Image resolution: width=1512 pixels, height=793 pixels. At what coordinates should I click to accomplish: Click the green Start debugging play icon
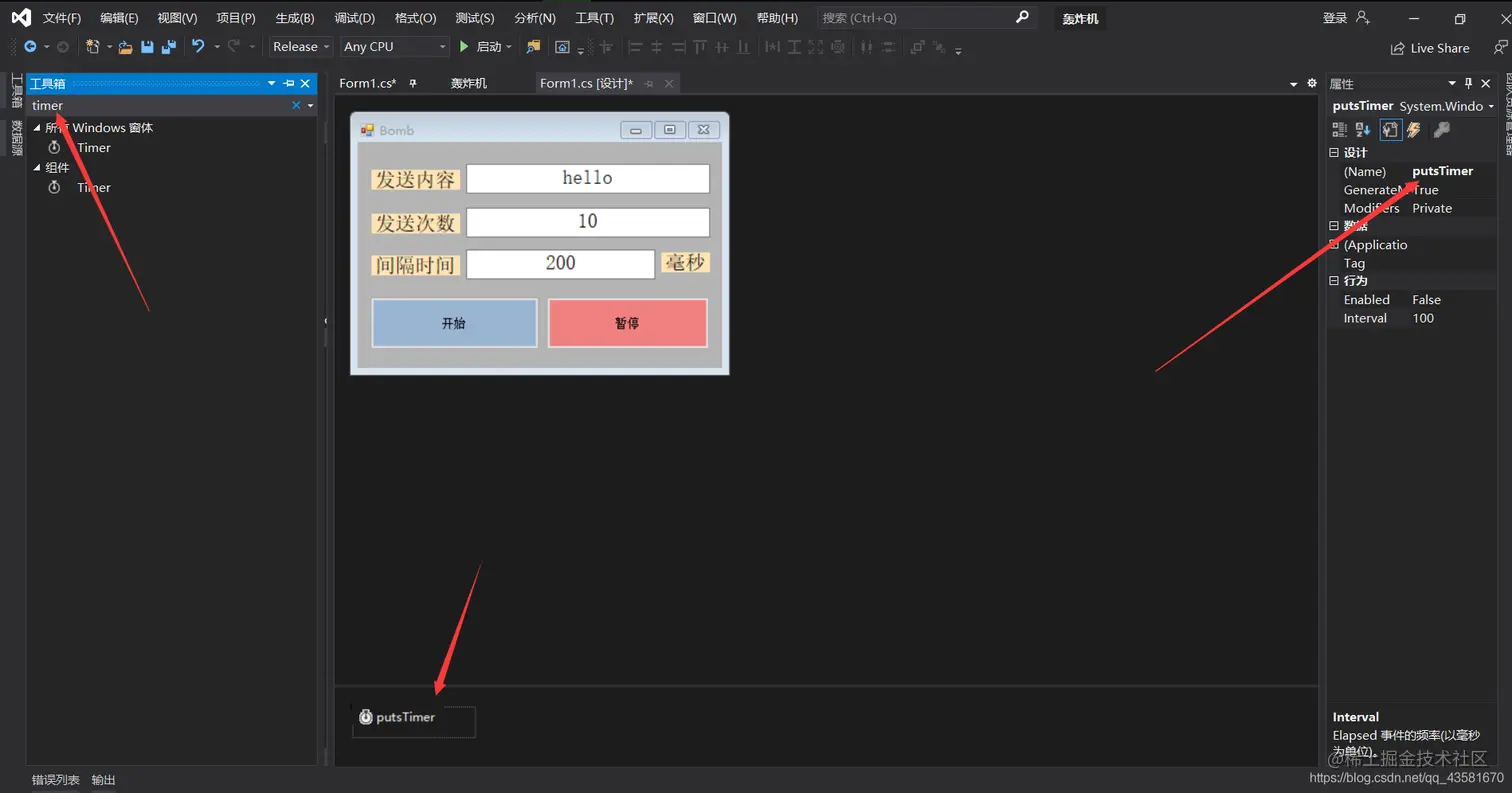coord(464,46)
